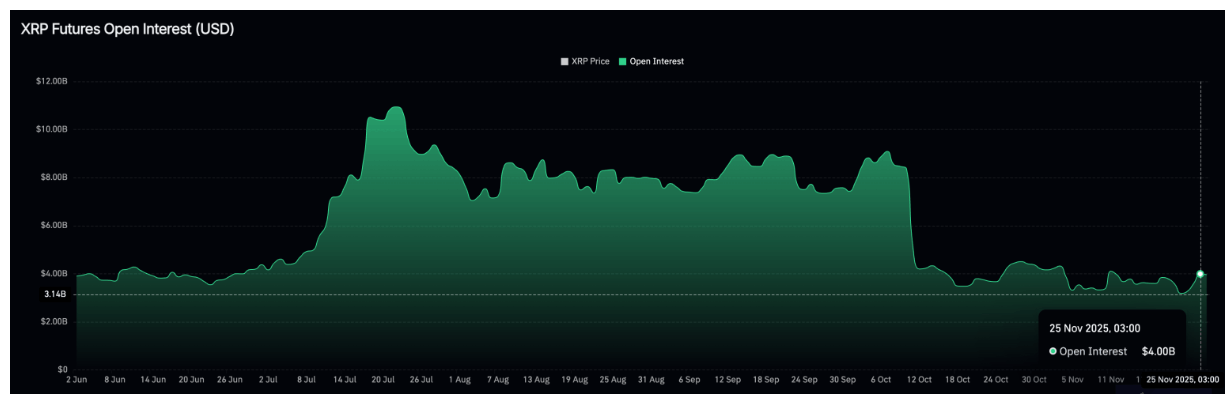Click the 12 Sep x-axis date
This screenshot has width=1232, height=397.
pyautogui.click(x=727, y=380)
